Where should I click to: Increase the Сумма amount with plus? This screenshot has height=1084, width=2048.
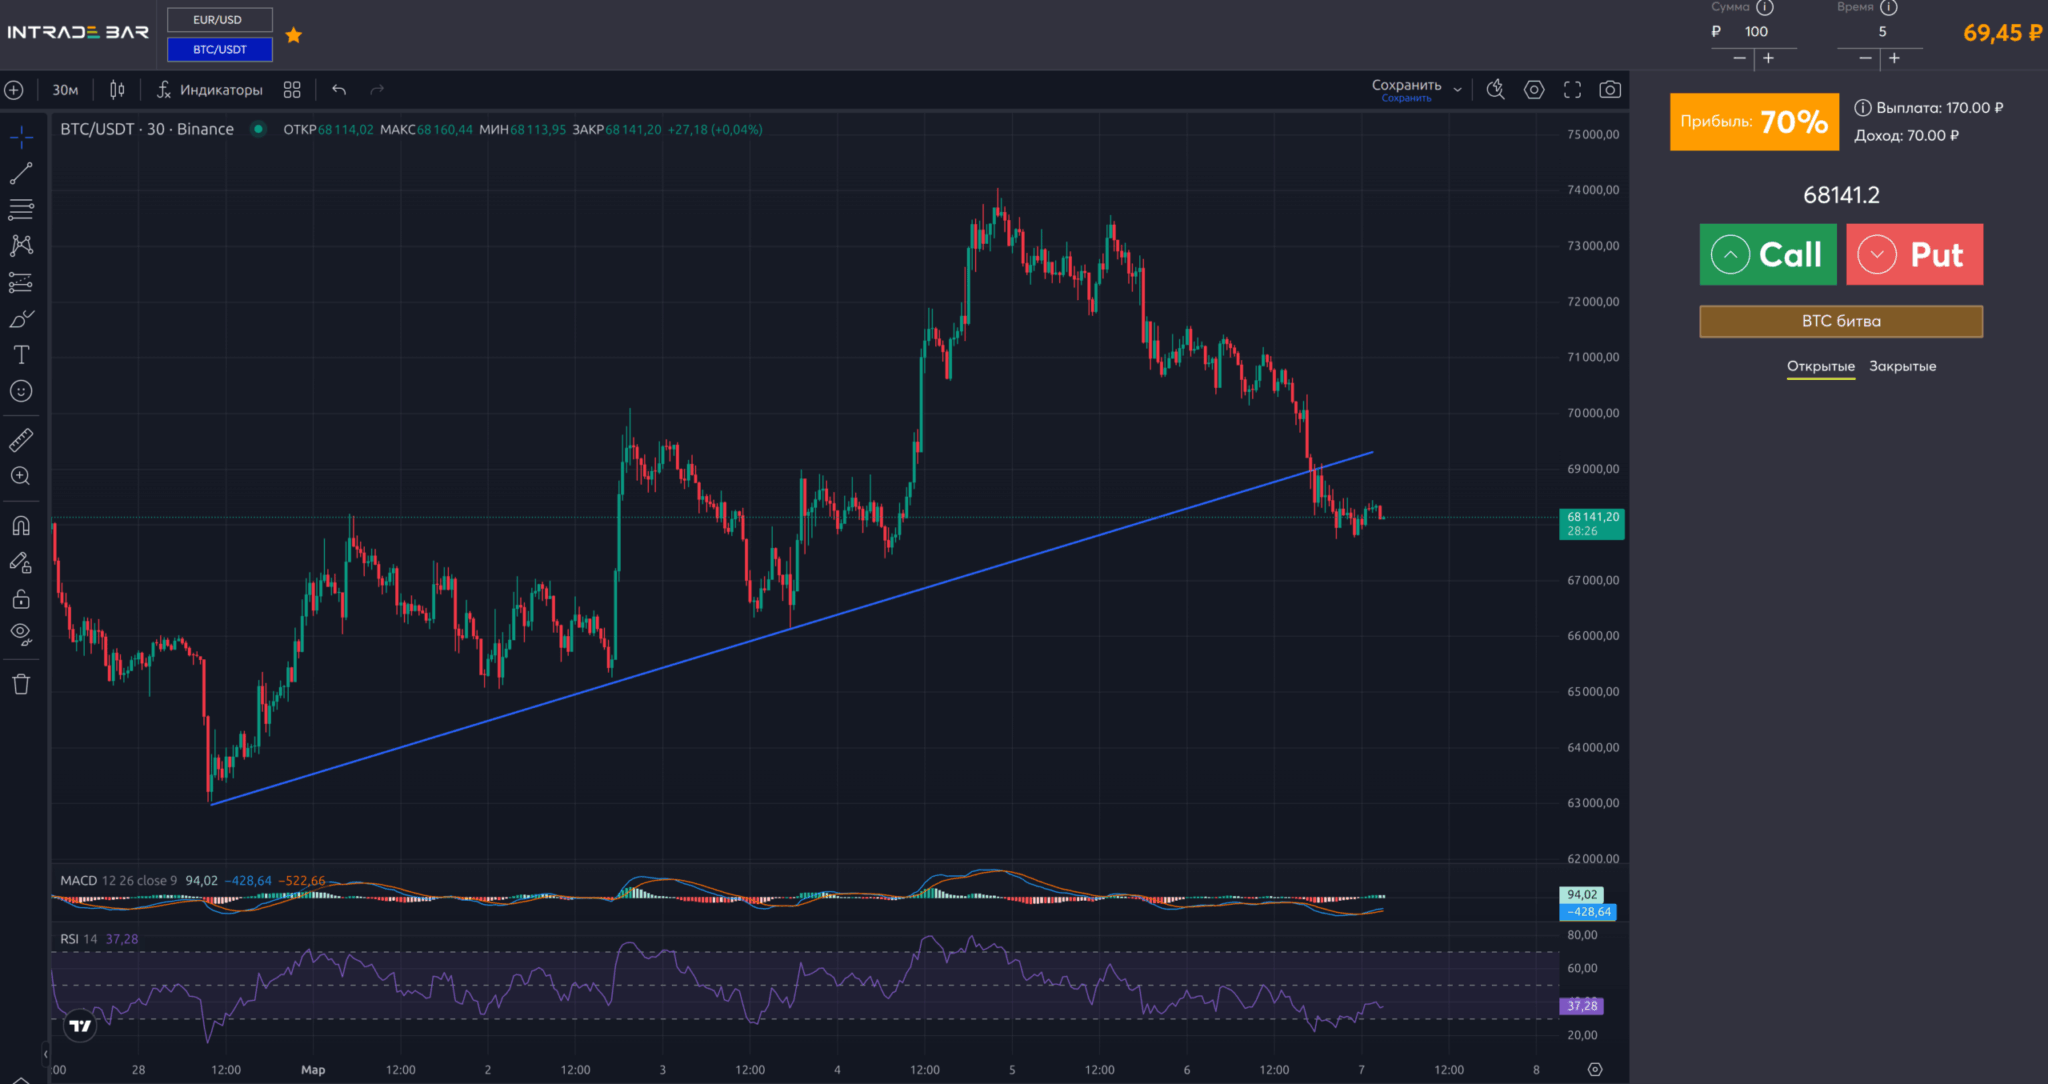click(1768, 58)
